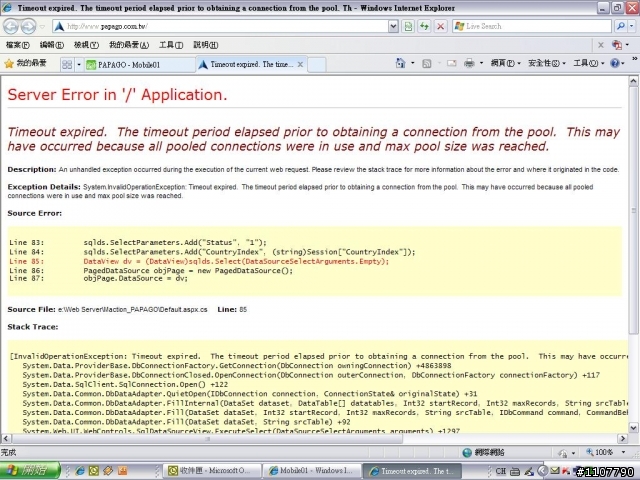640x480 pixels.
Task: Expand the Print options dropdown arrow
Action: (x=481, y=63)
